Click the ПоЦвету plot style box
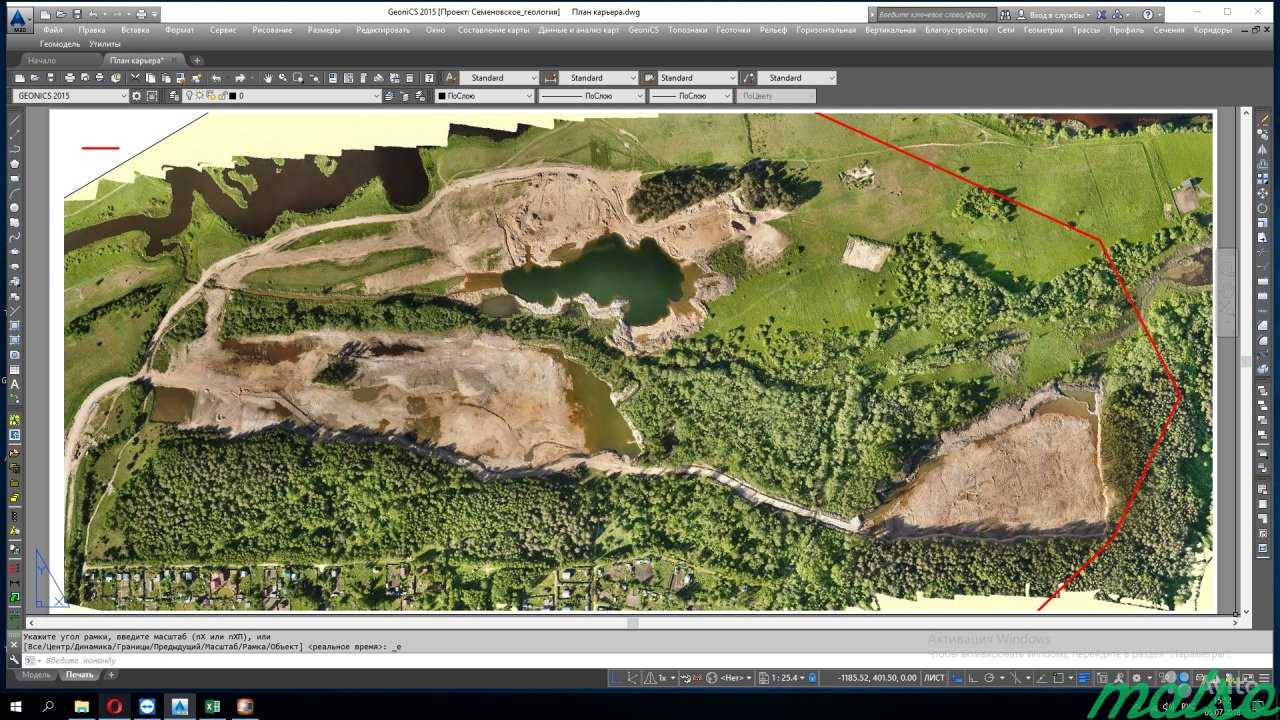 pos(776,96)
